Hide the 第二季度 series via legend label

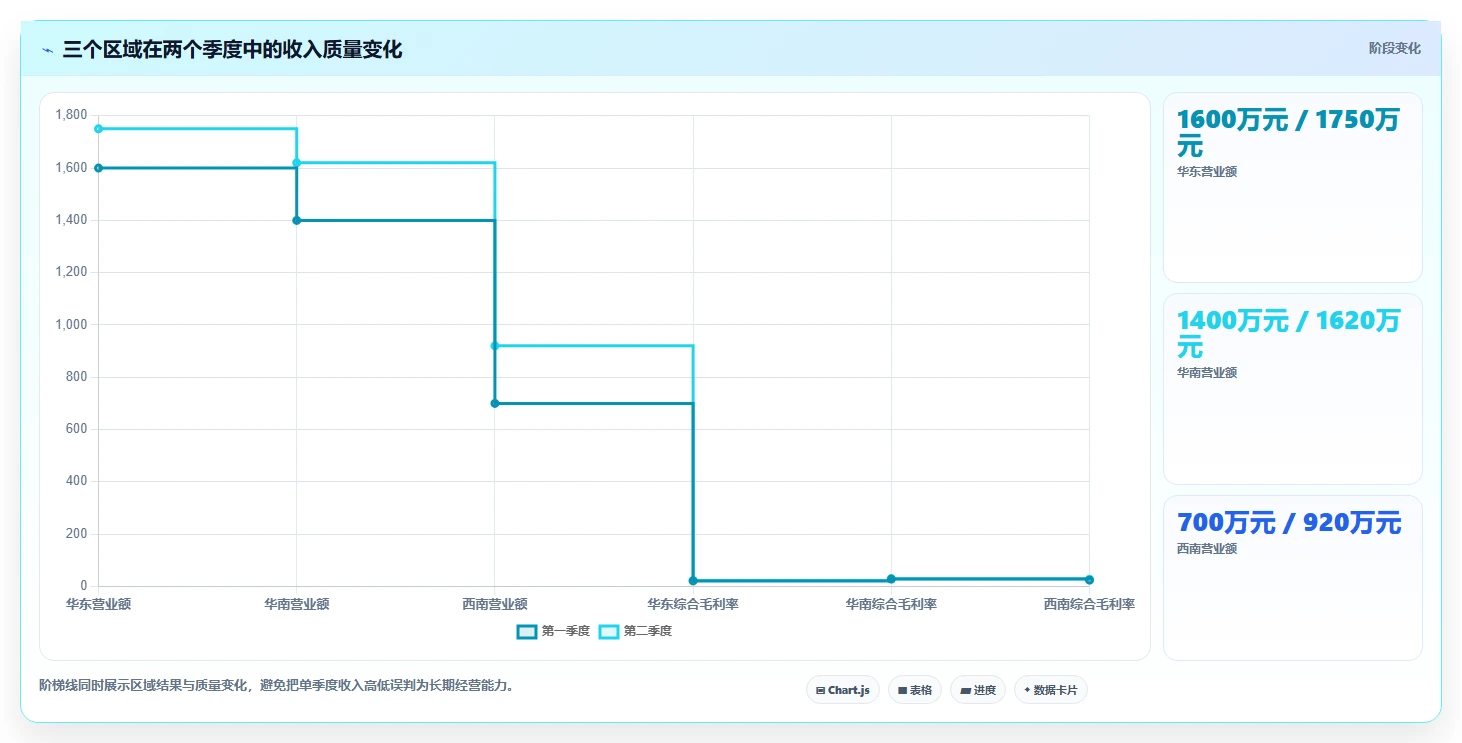[x=648, y=631]
